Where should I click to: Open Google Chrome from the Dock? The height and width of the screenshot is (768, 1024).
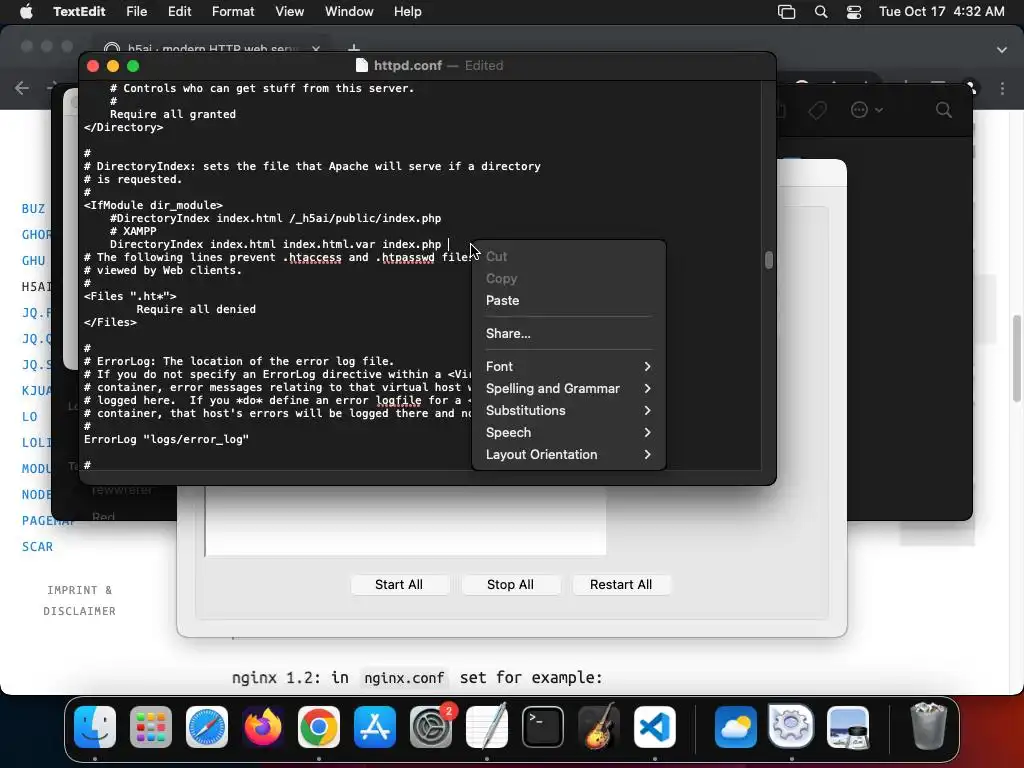[319, 727]
